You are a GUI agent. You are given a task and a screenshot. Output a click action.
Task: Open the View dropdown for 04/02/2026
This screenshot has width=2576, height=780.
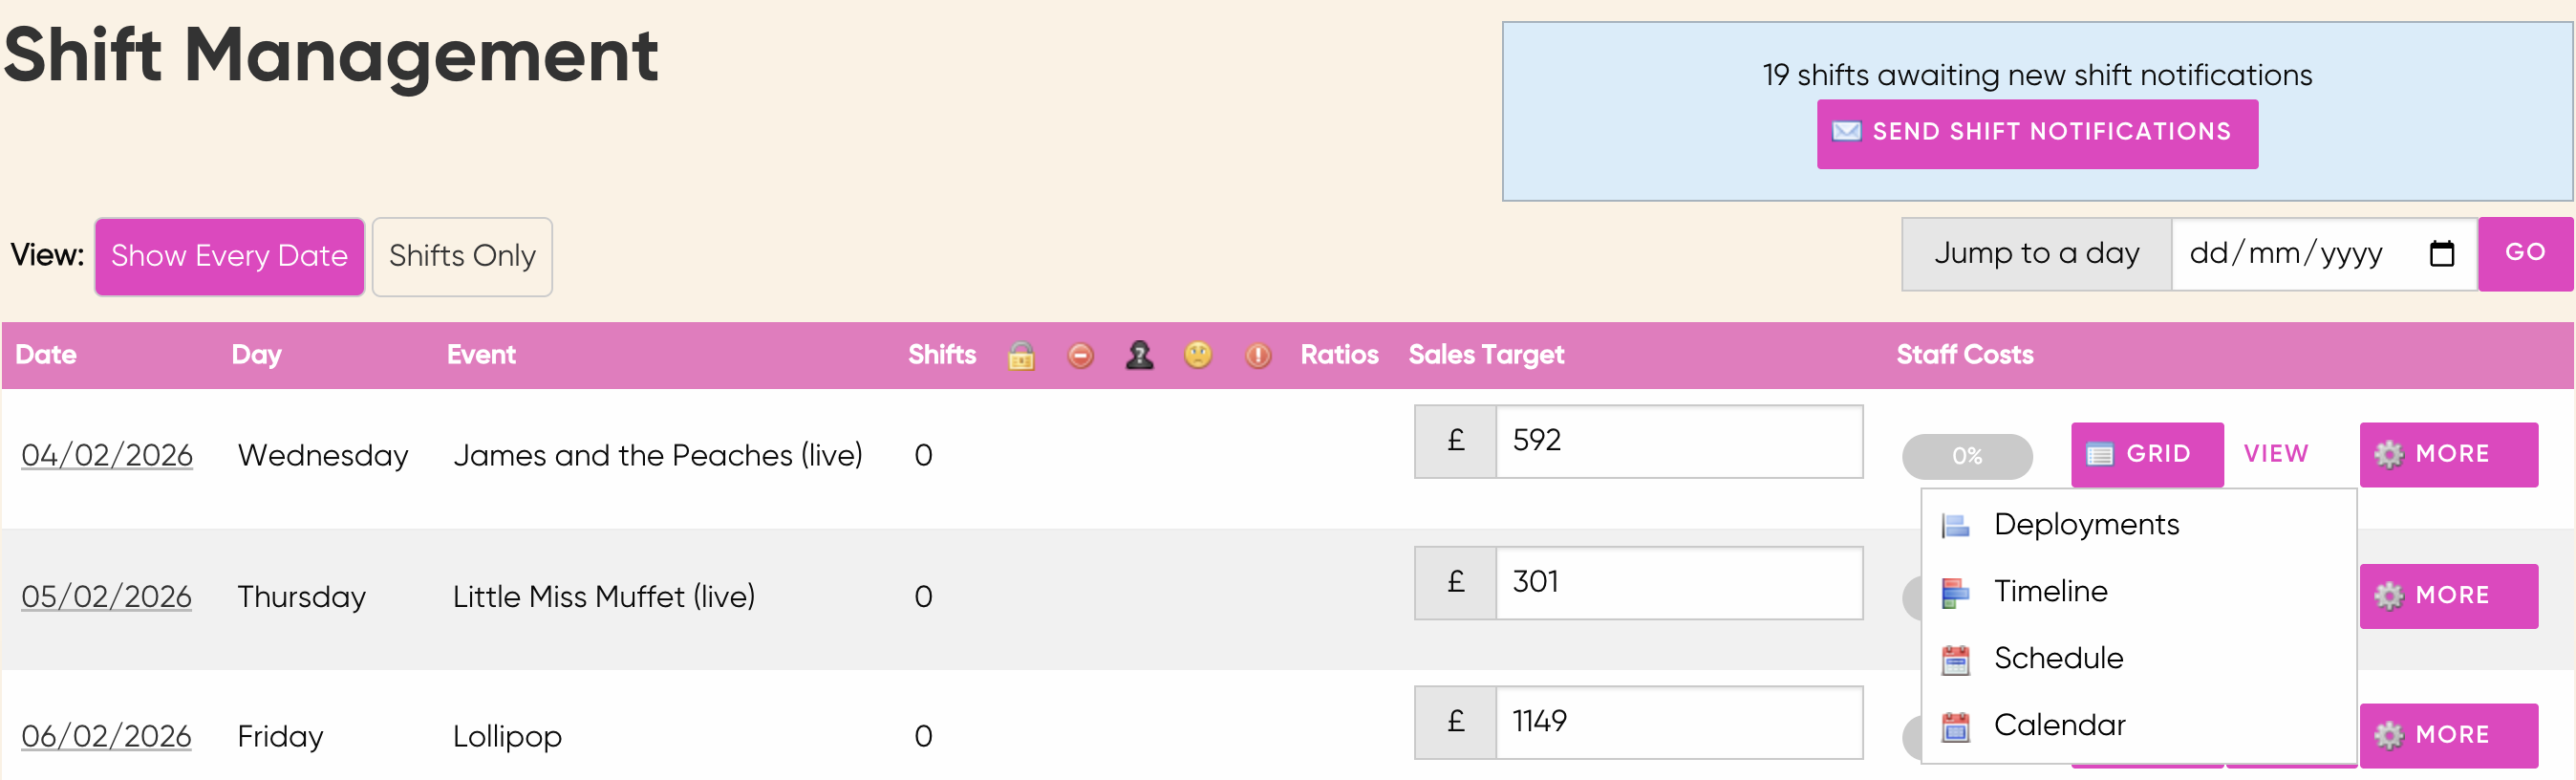point(2275,455)
